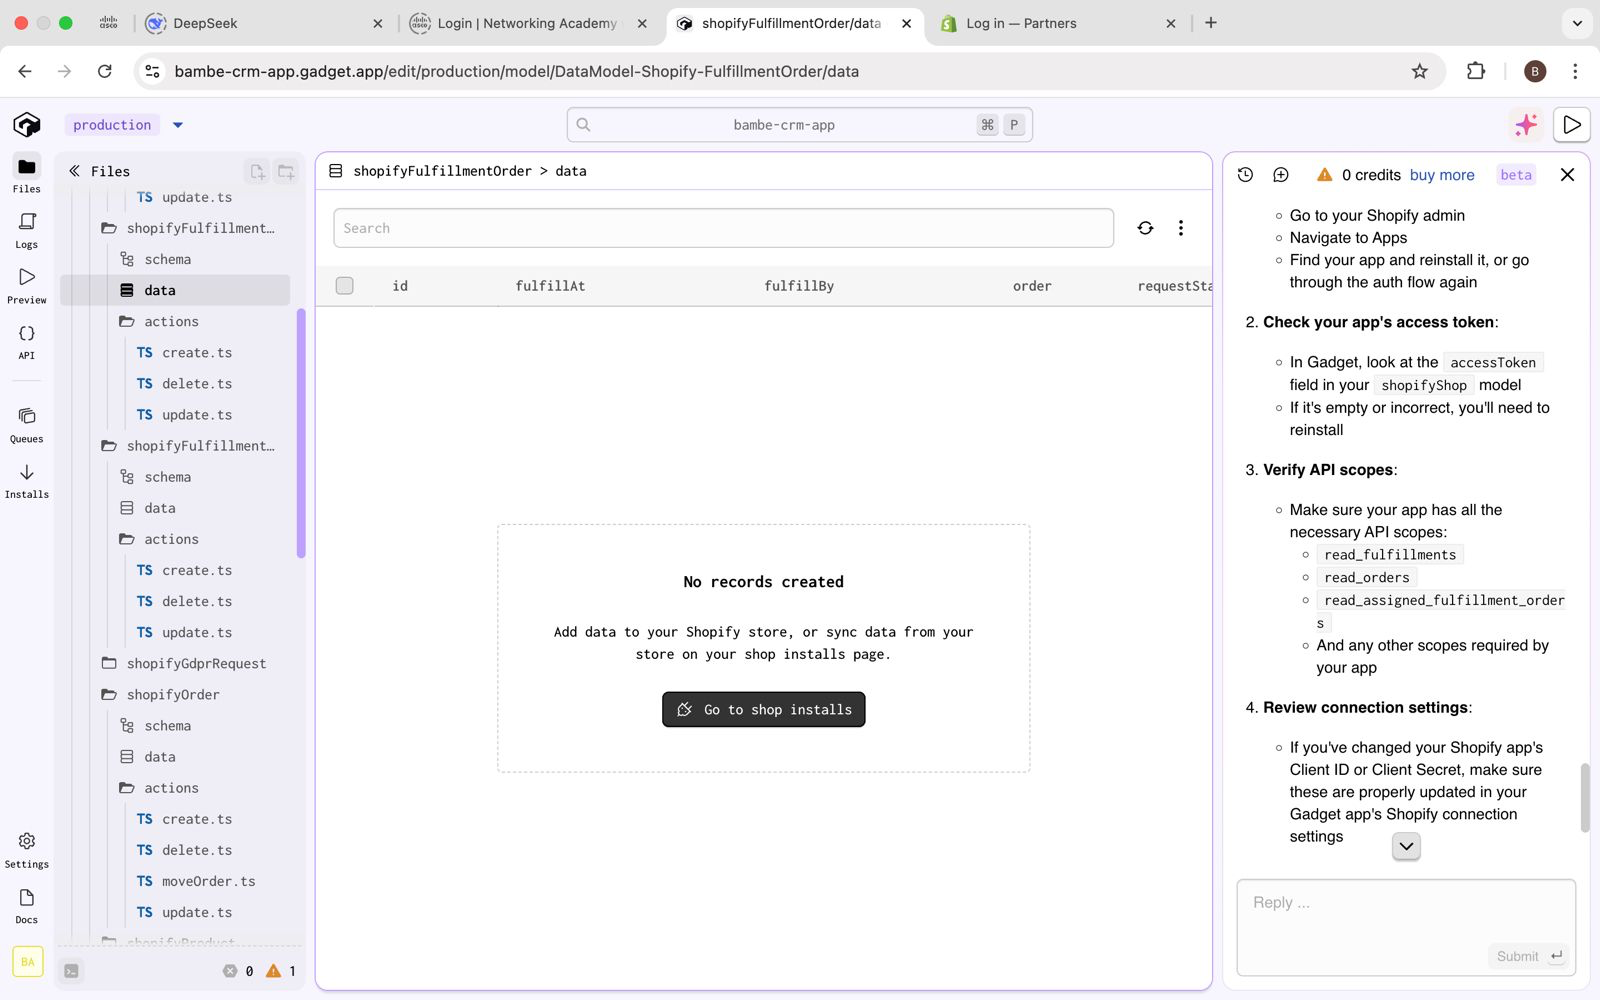Open the Queues view
This screenshot has width=1600, height=1000.
point(27,424)
